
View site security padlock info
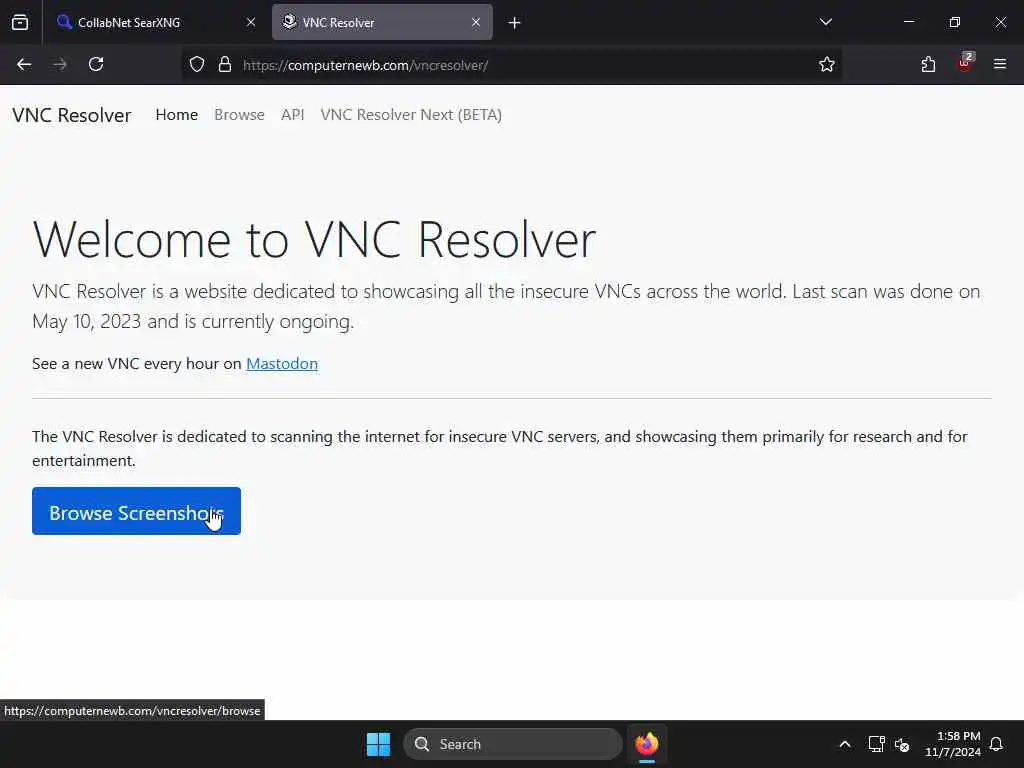pyautogui.click(x=225, y=65)
